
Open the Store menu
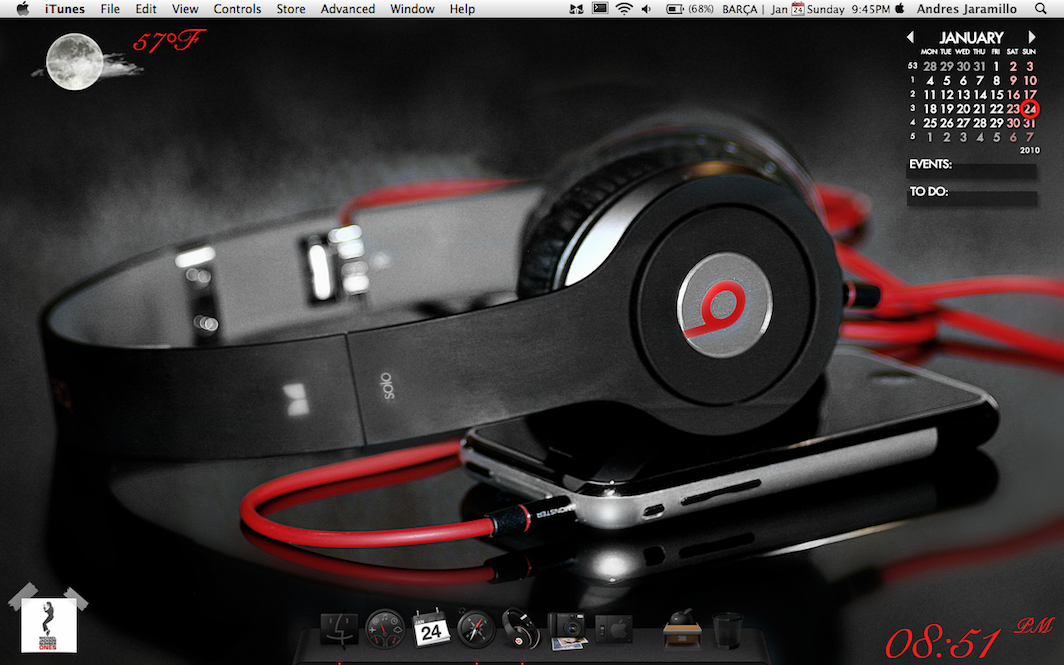[290, 9]
